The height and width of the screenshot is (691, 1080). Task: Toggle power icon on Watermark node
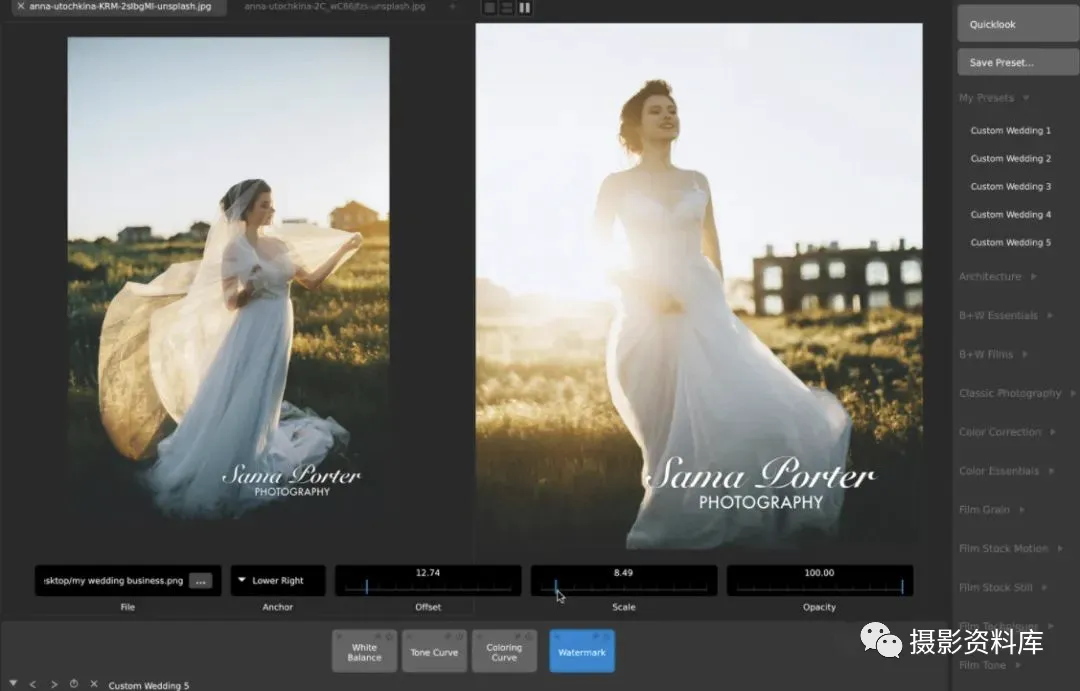(x=607, y=636)
